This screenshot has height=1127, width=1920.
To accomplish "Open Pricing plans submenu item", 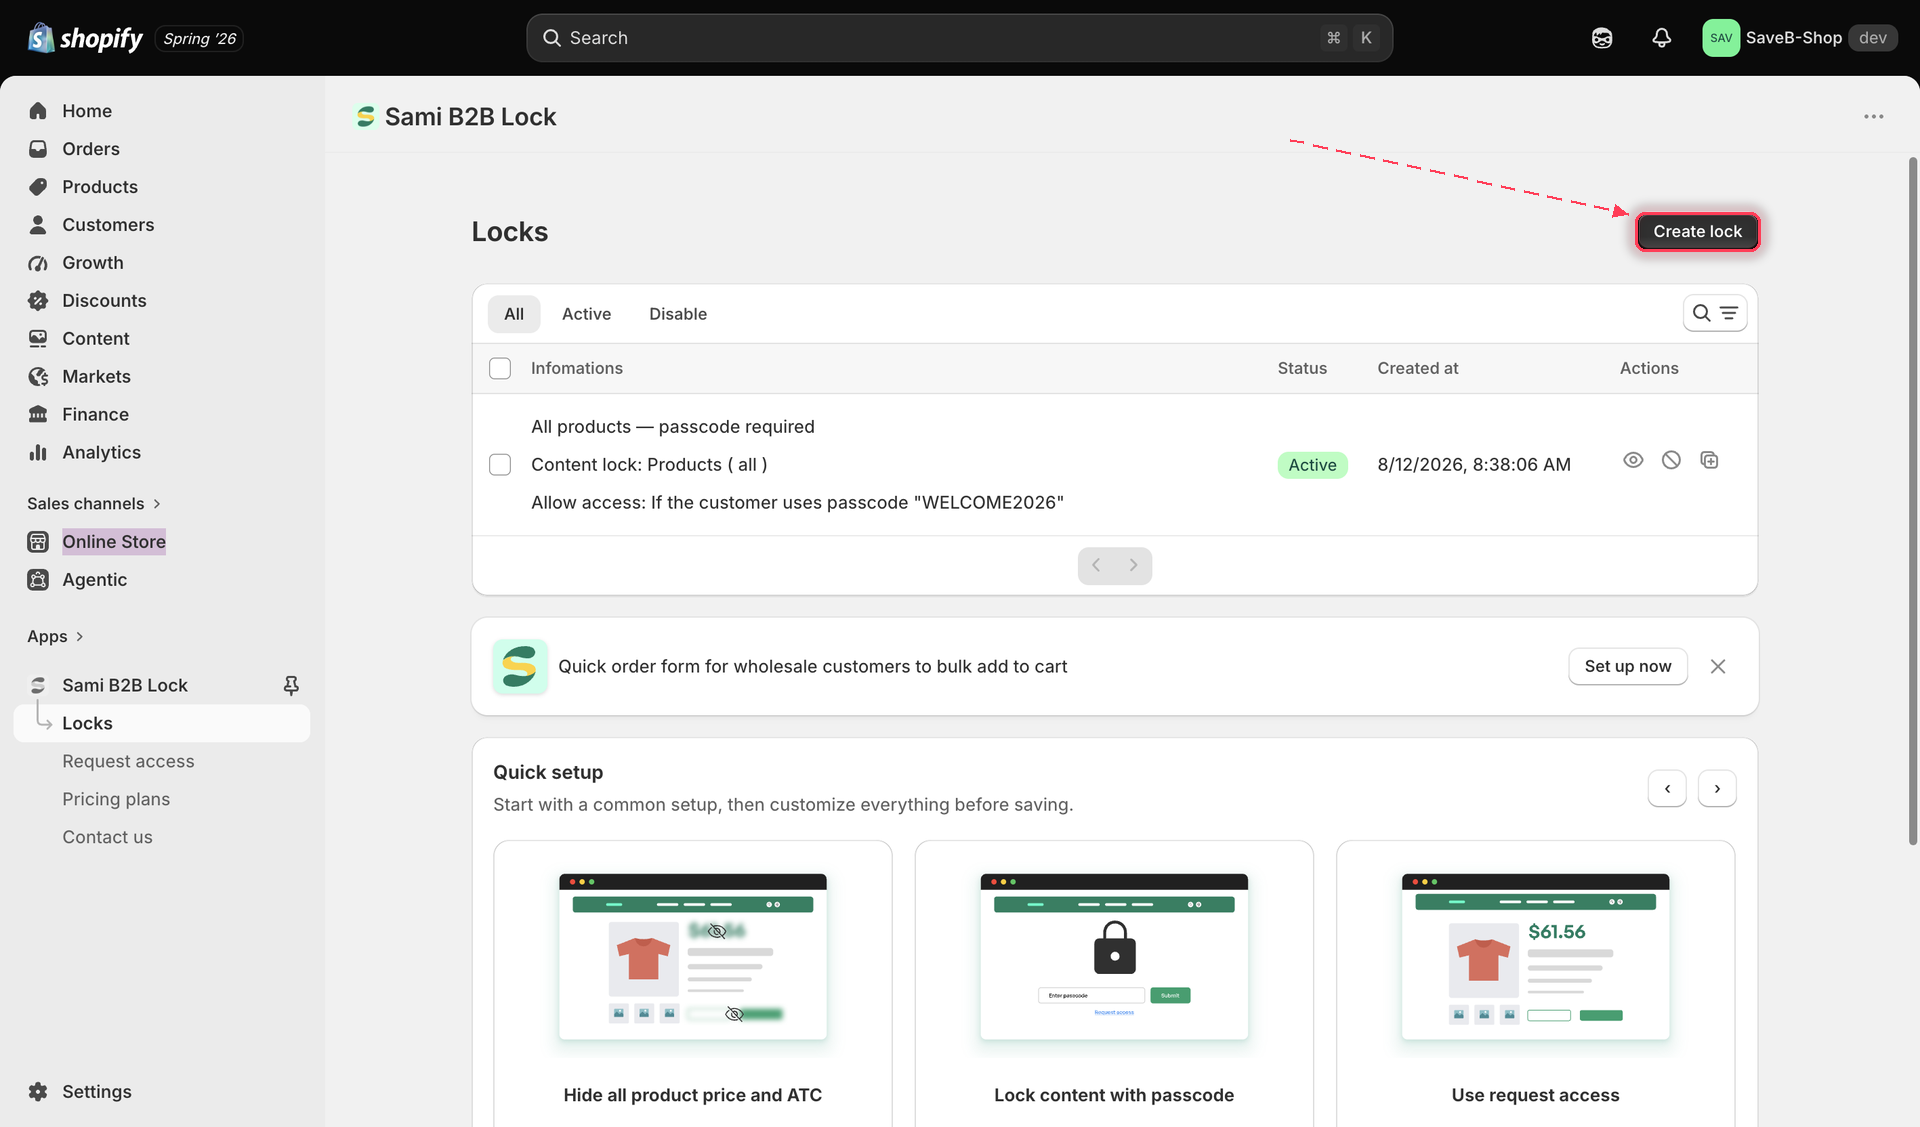I will (x=116, y=799).
